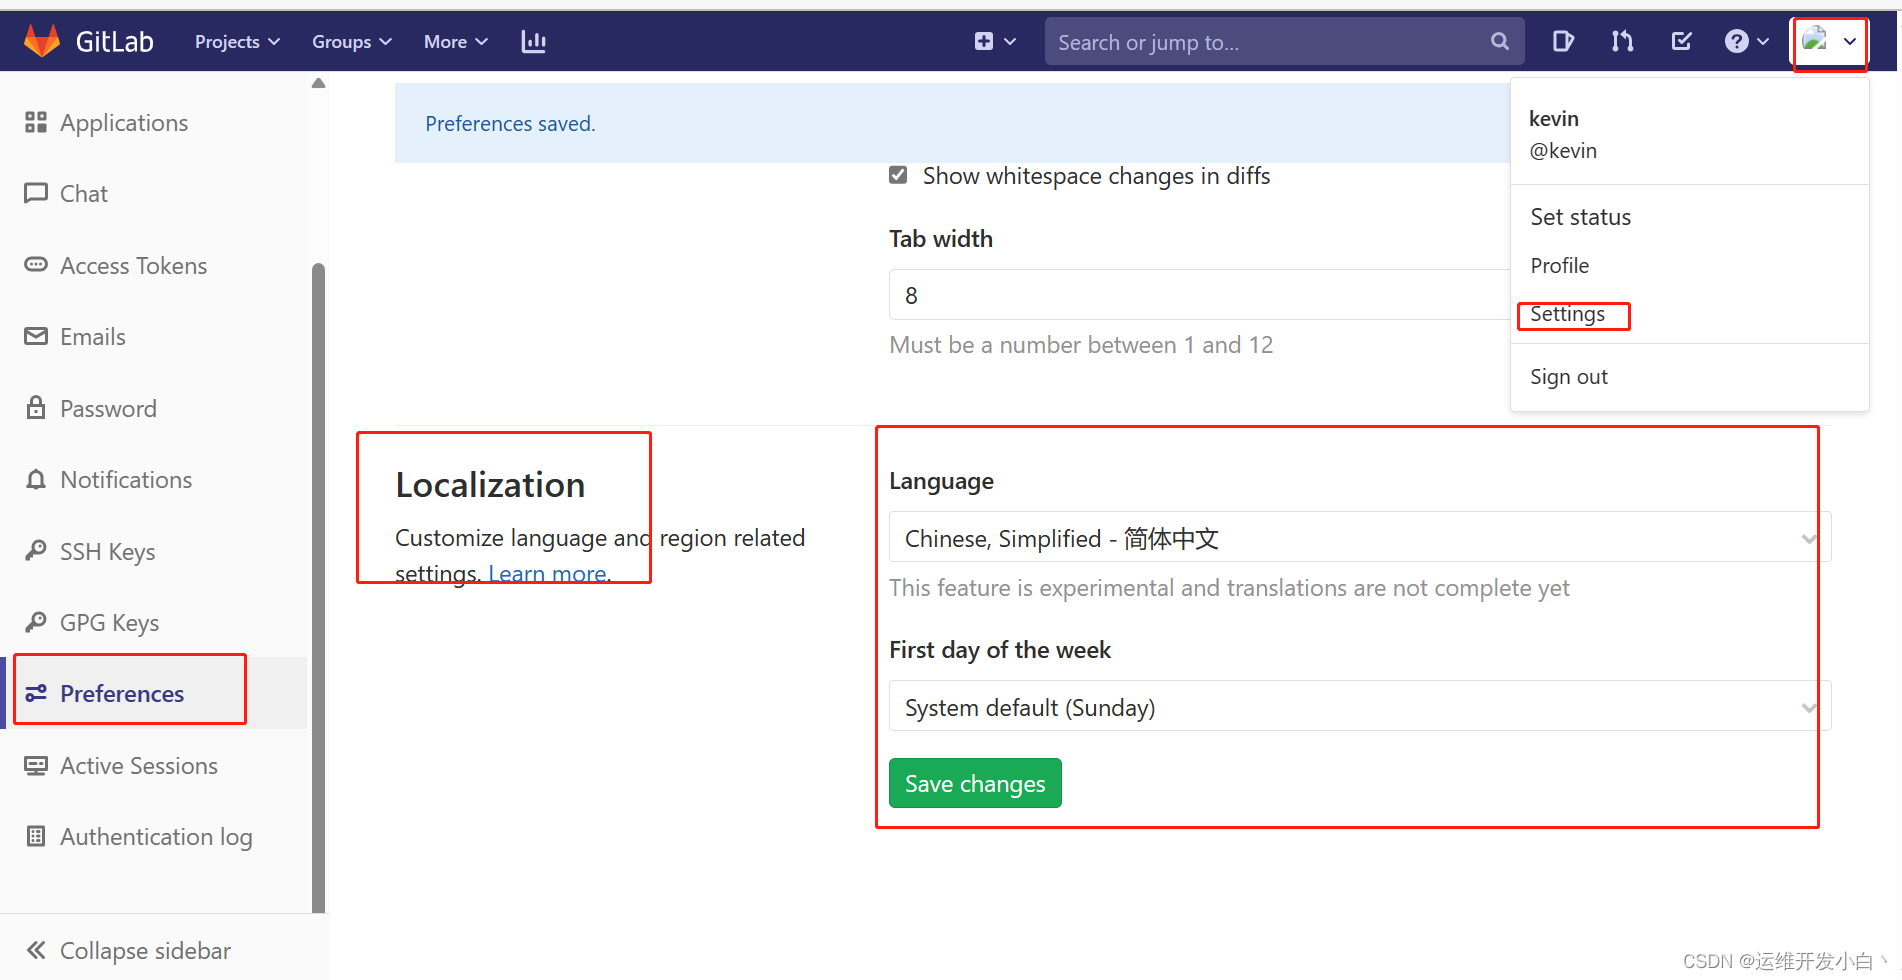Screen dimensions: 1902x980
Task: Open the analytics chart icon near Projects menu
Action: click(x=533, y=41)
